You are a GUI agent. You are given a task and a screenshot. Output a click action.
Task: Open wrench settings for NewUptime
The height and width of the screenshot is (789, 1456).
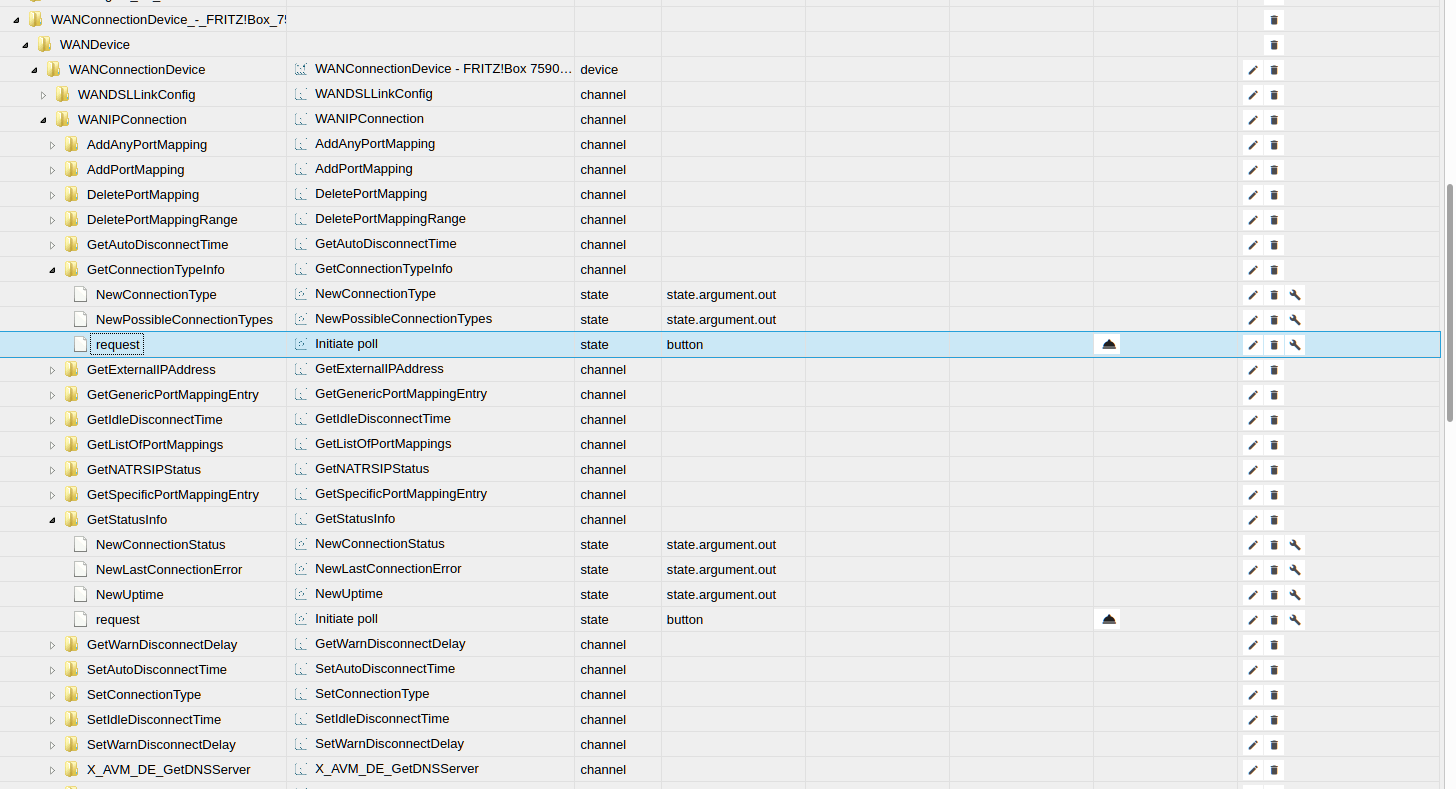pos(1295,595)
